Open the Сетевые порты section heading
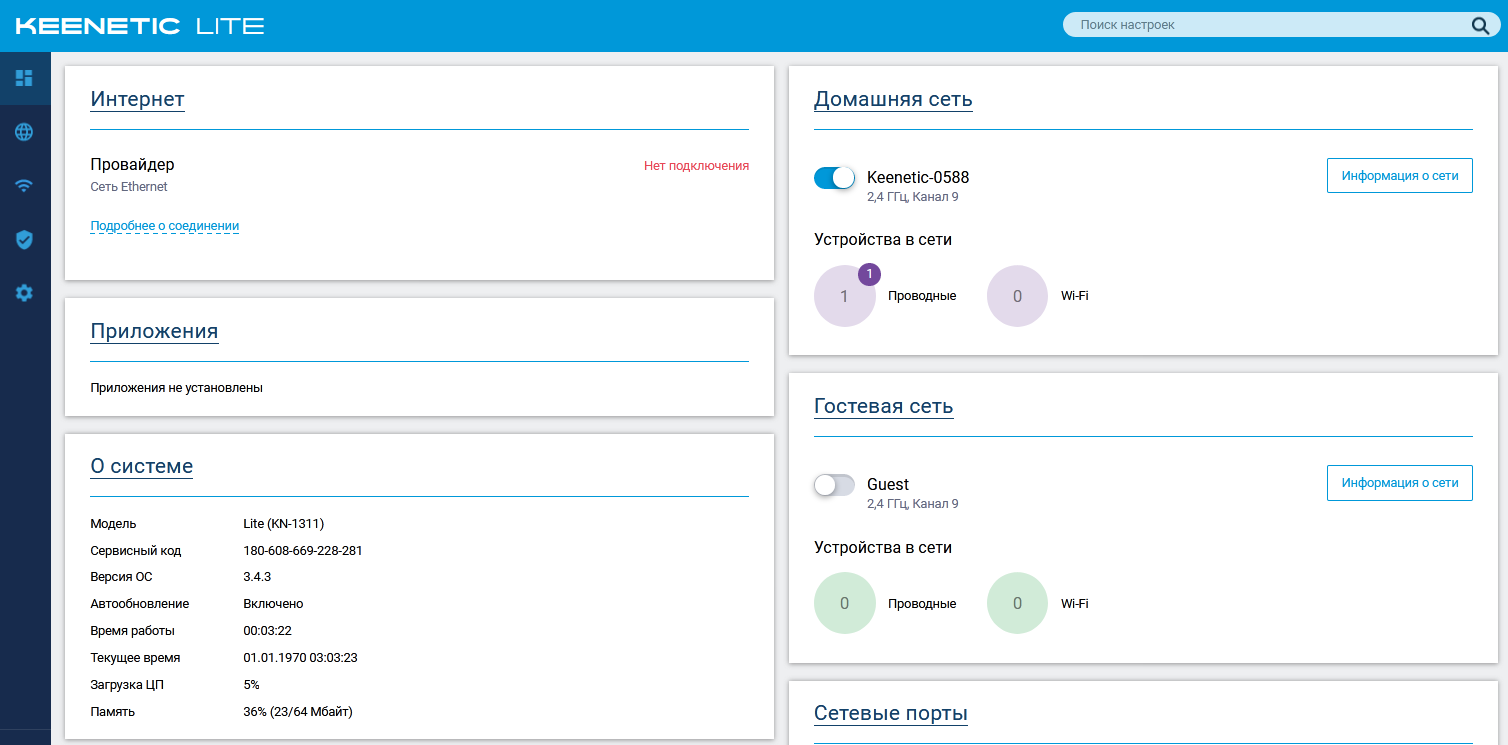Screen dimensions: 1508x745 coord(891,714)
